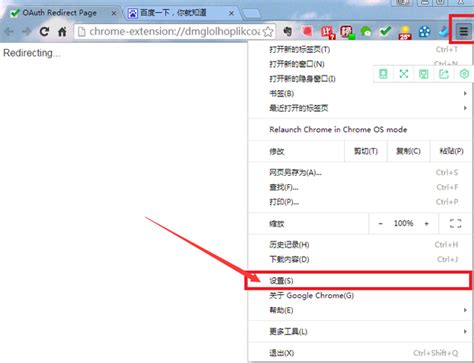Click the red square extension icon
The width and height of the screenshot is (474, 363).
click(307, 31)
